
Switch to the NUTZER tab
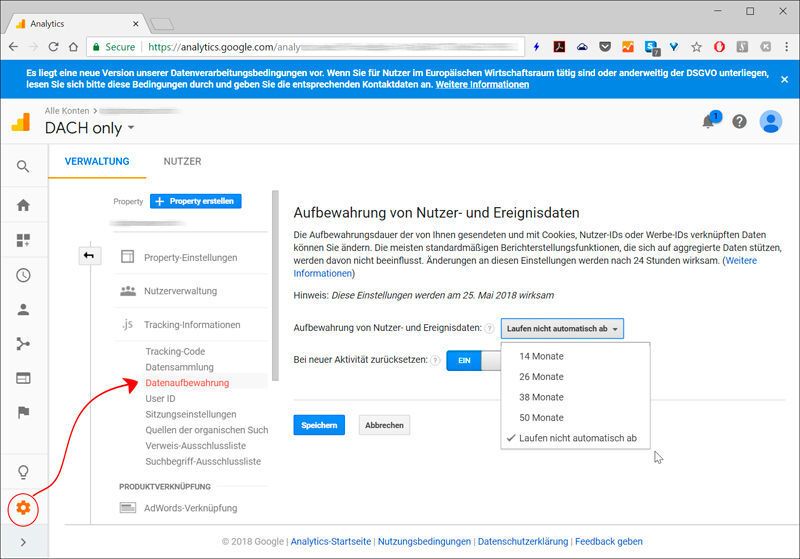182,162
